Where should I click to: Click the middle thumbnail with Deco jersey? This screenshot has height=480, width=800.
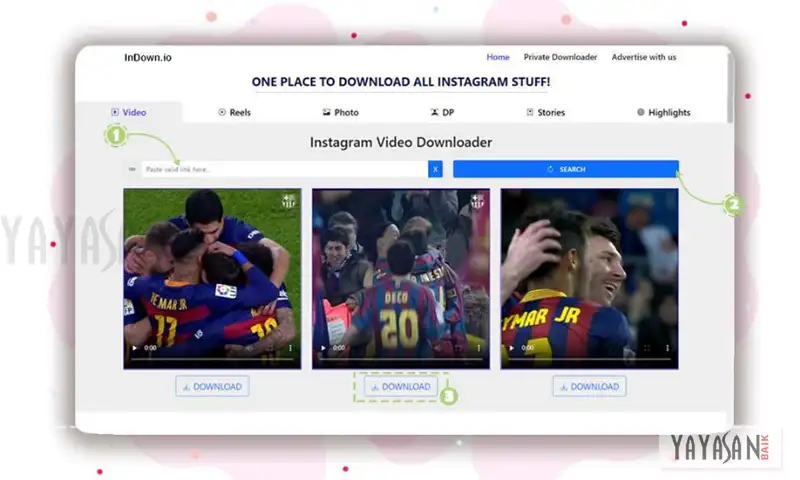pos(401,279)
